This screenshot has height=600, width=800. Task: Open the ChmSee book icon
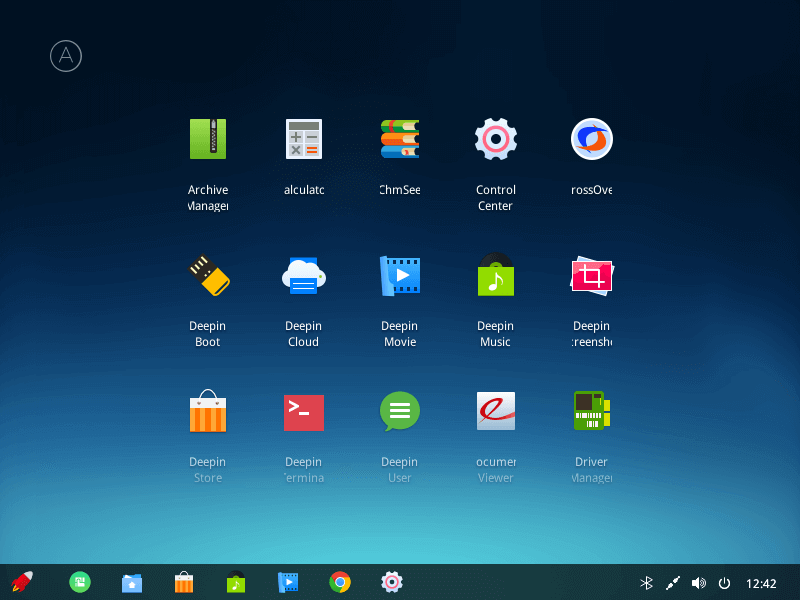(399, 139)
